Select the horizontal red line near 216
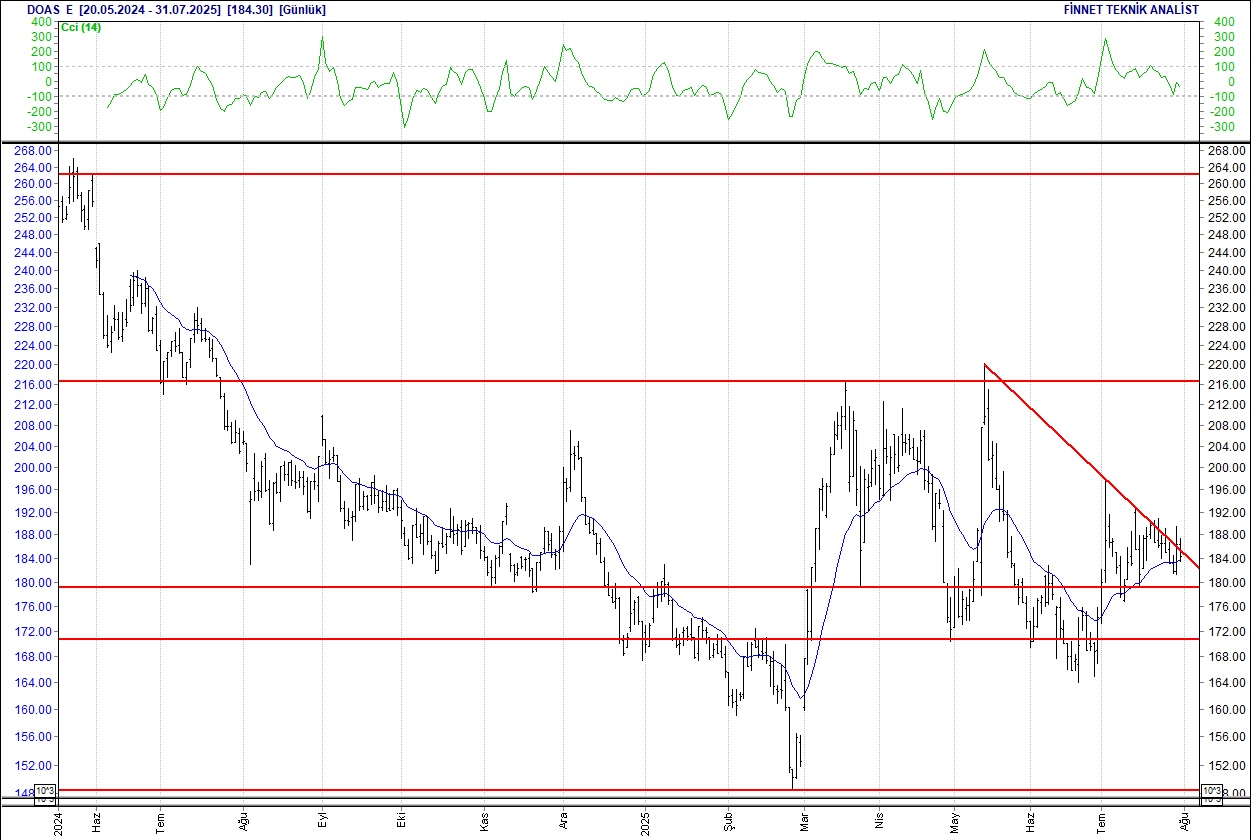1251x840 pixels. 628,381
